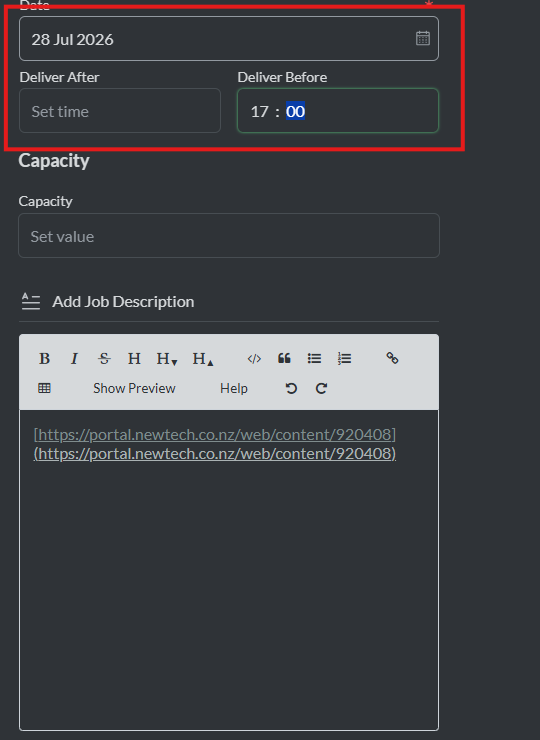540x740 pixels.
Task: Insert a blockquote using quote icon
Action: (284, 359)
